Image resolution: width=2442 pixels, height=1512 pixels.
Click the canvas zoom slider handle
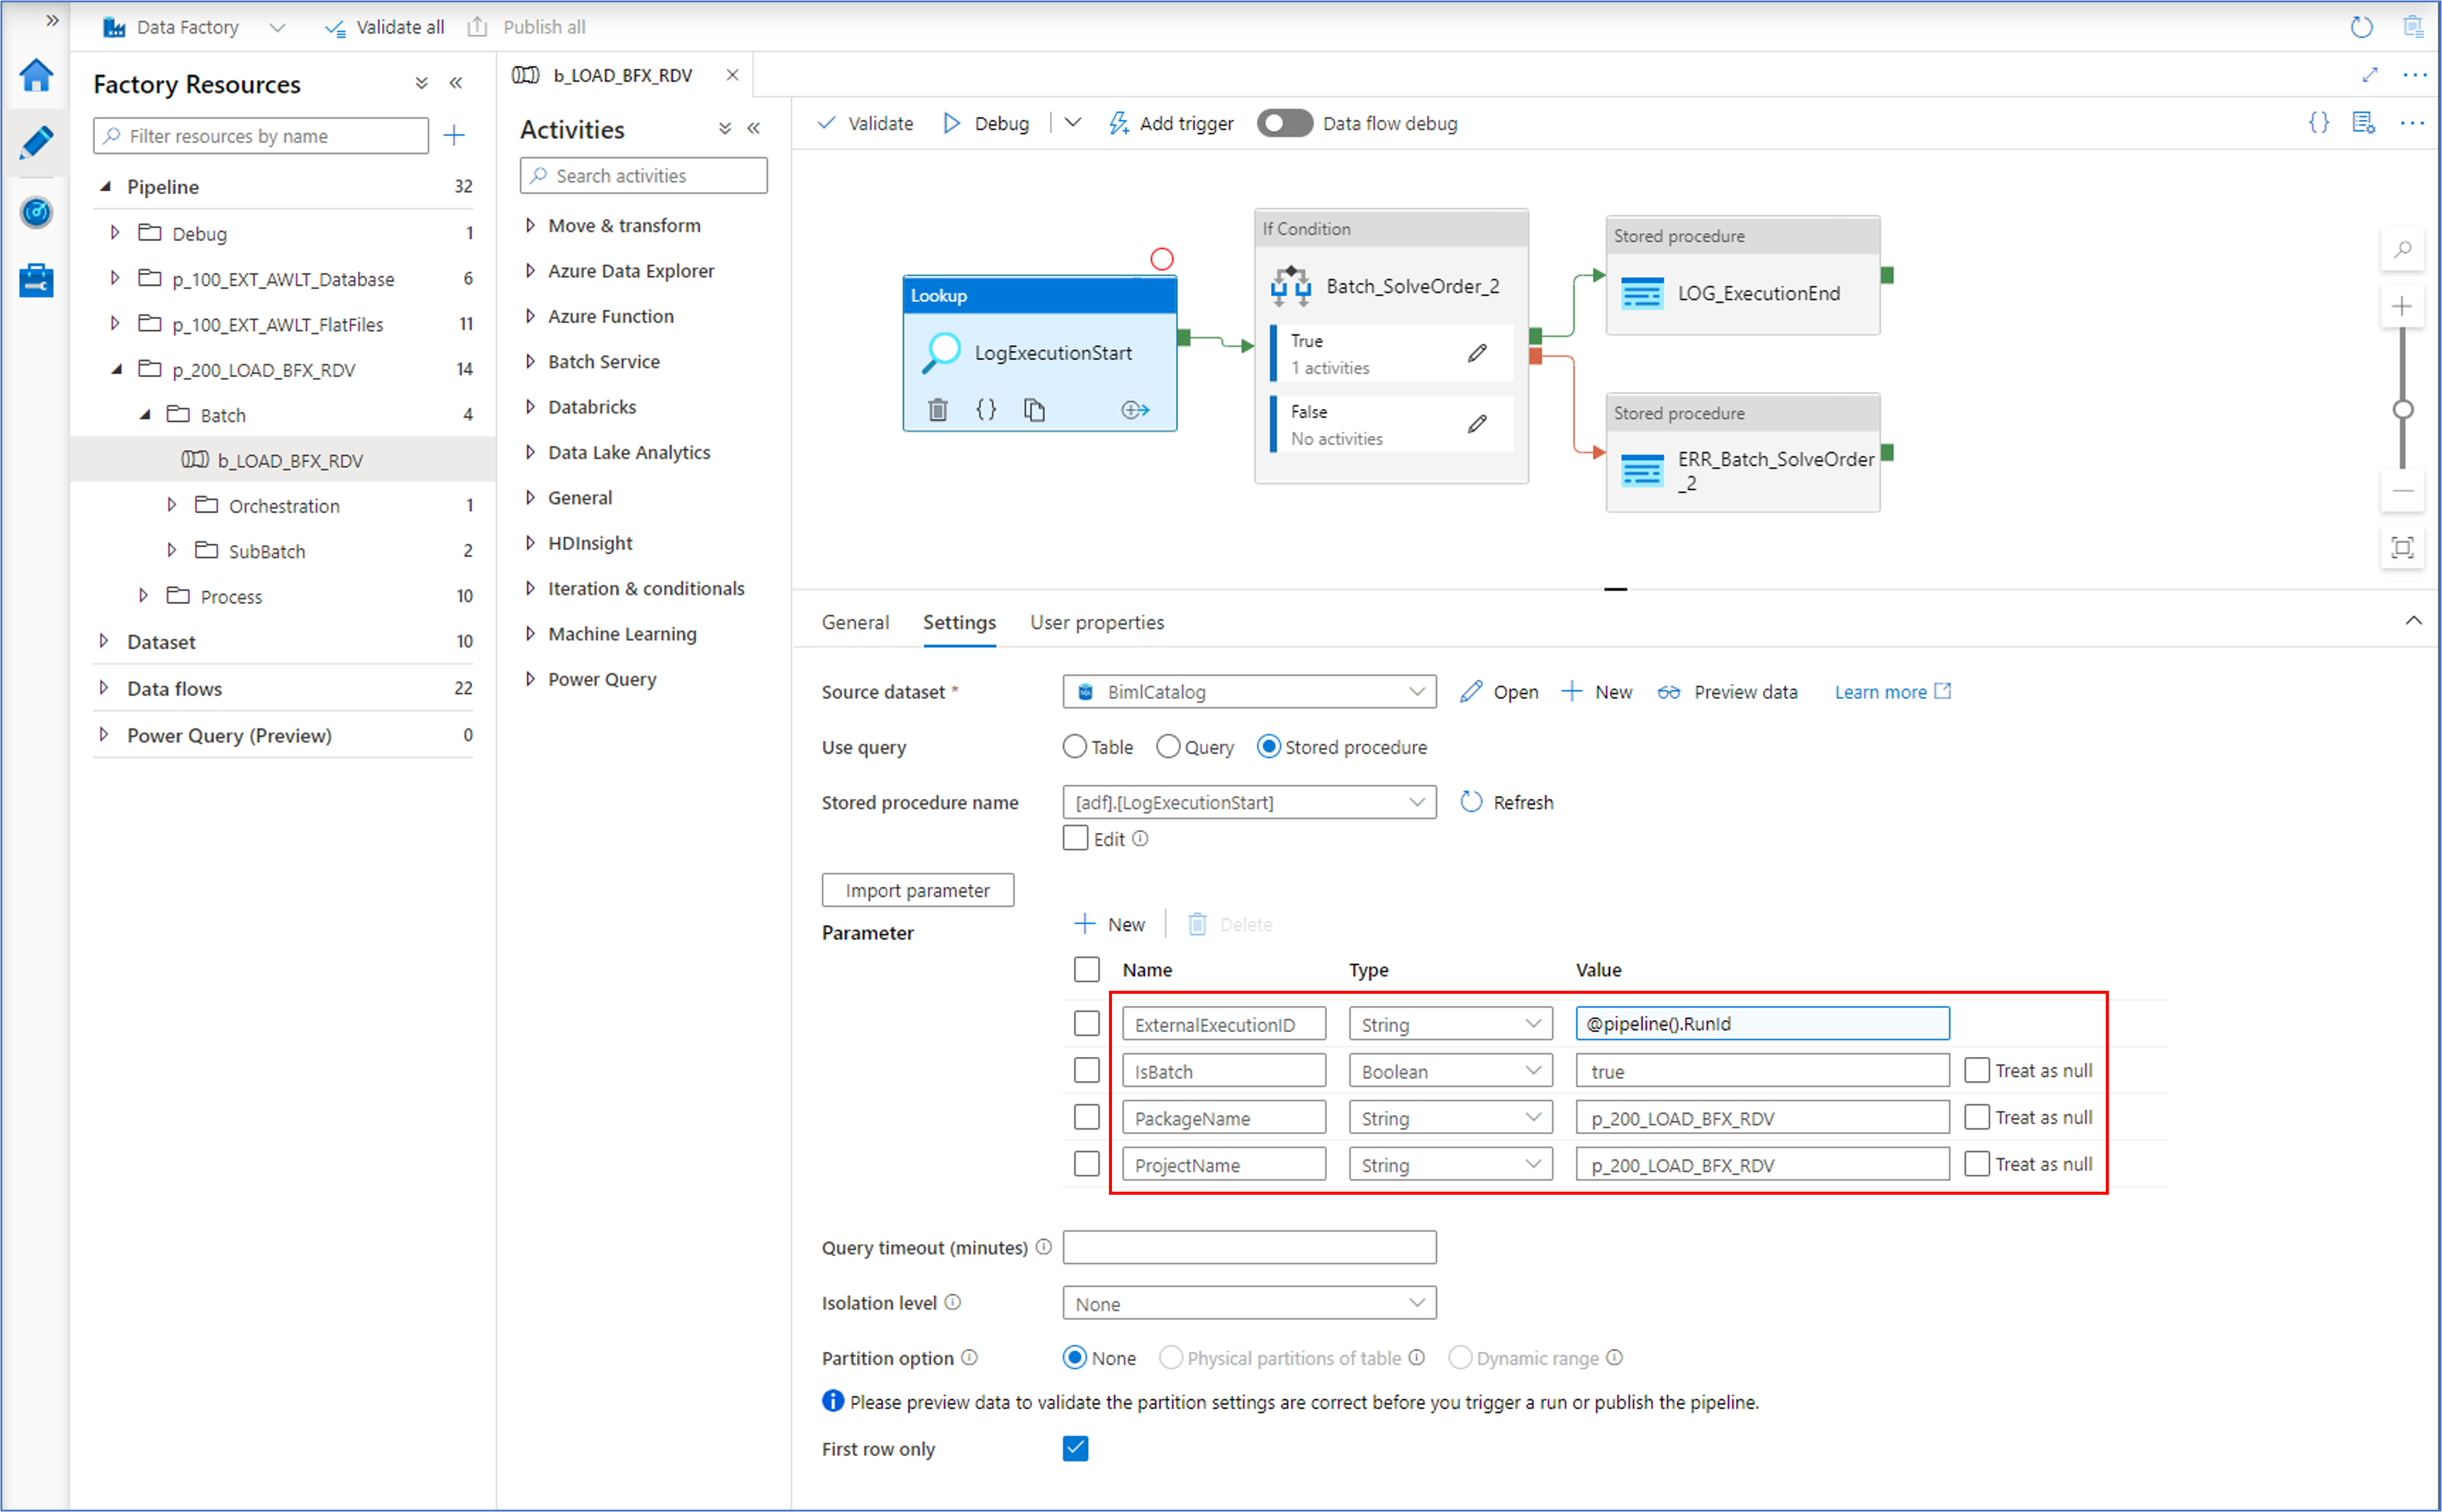click(2402, 409)
